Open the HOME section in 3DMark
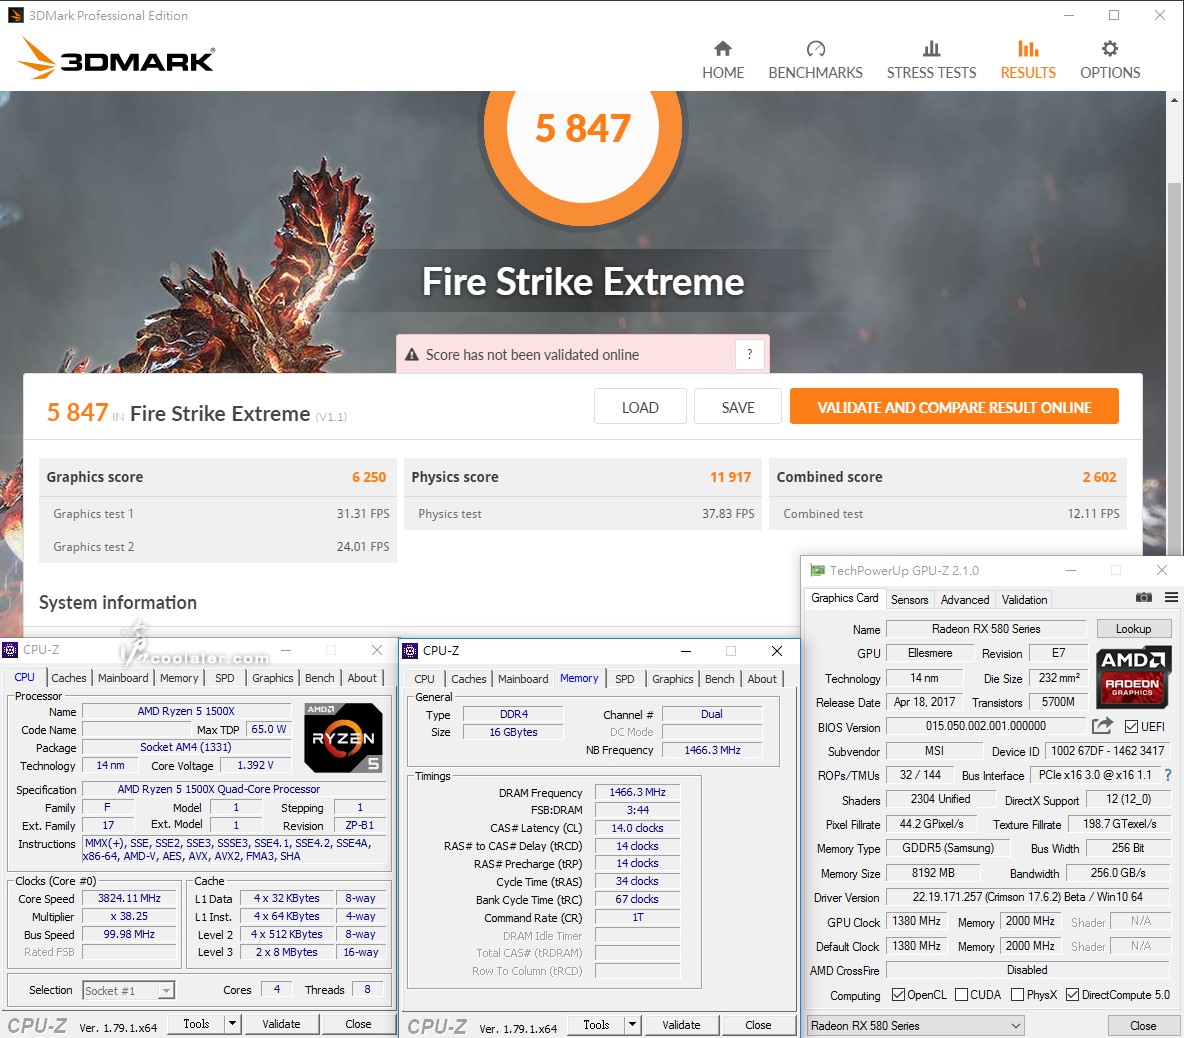1184x1038 pixels. click(723, 60)
